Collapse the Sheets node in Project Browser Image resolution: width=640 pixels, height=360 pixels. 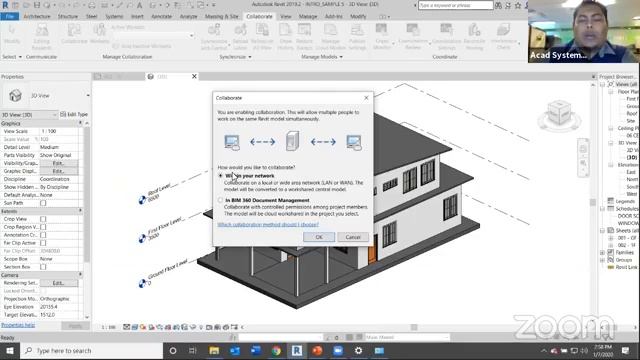pyautogui.click(x=603, y=231)
